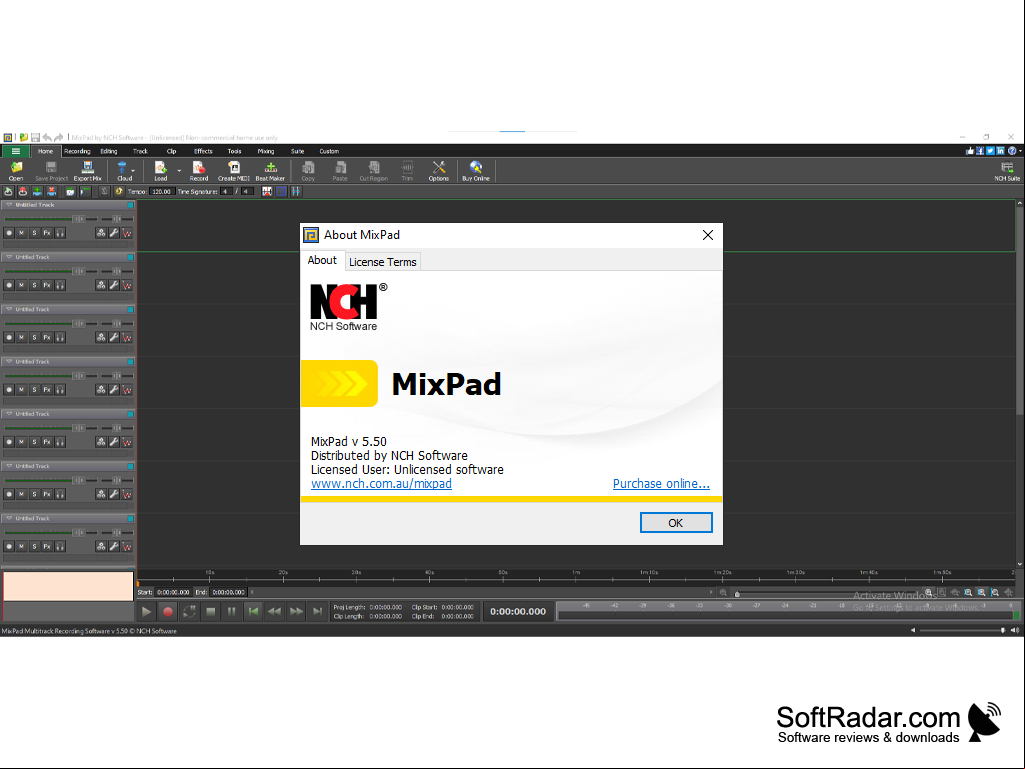The width and height of the screenshot is (1025, 769).
Task: Click the automation curve icon on first Untitled Track
Action: click(127, 233)
